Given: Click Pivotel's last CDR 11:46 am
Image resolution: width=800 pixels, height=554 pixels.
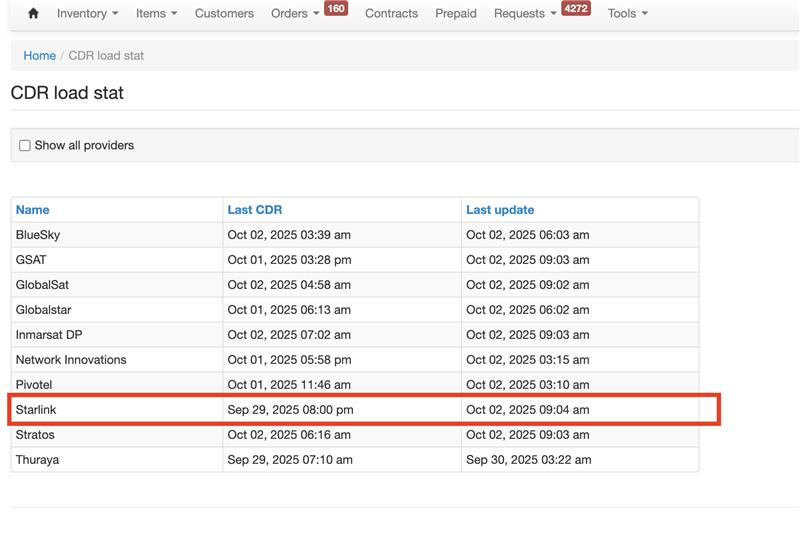Looking at the screenshot, I should pyautogui.click(x=289, y=385).
